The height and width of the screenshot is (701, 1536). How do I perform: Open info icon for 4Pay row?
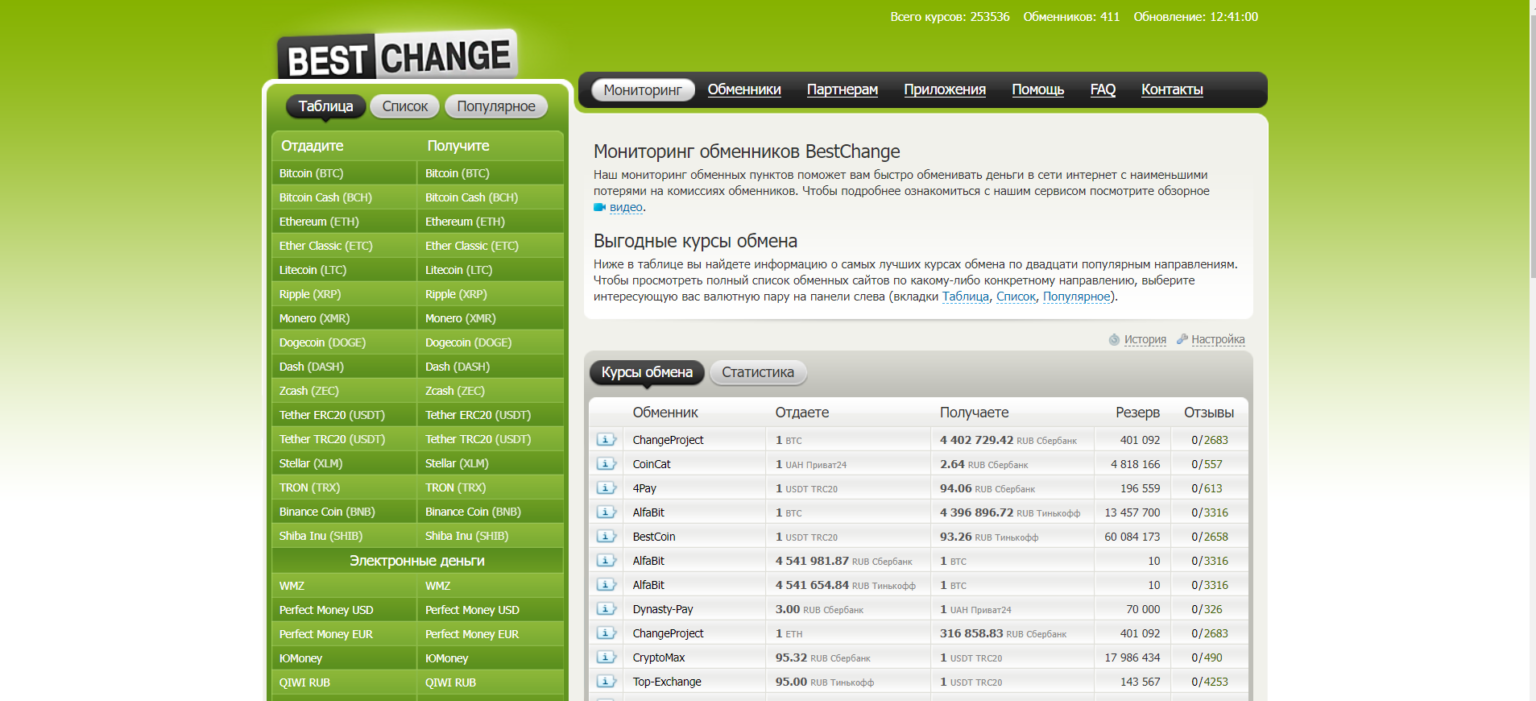tap(606, 488)
